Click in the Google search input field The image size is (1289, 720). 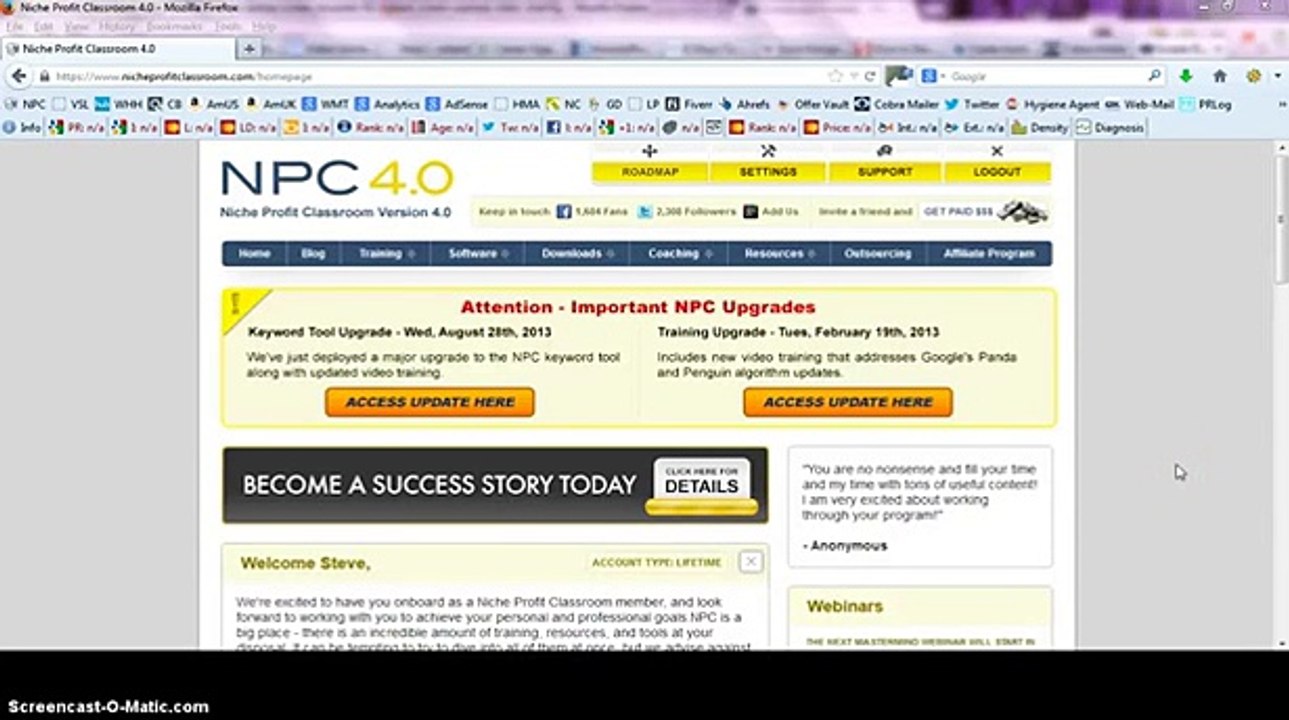(1045, 76)
